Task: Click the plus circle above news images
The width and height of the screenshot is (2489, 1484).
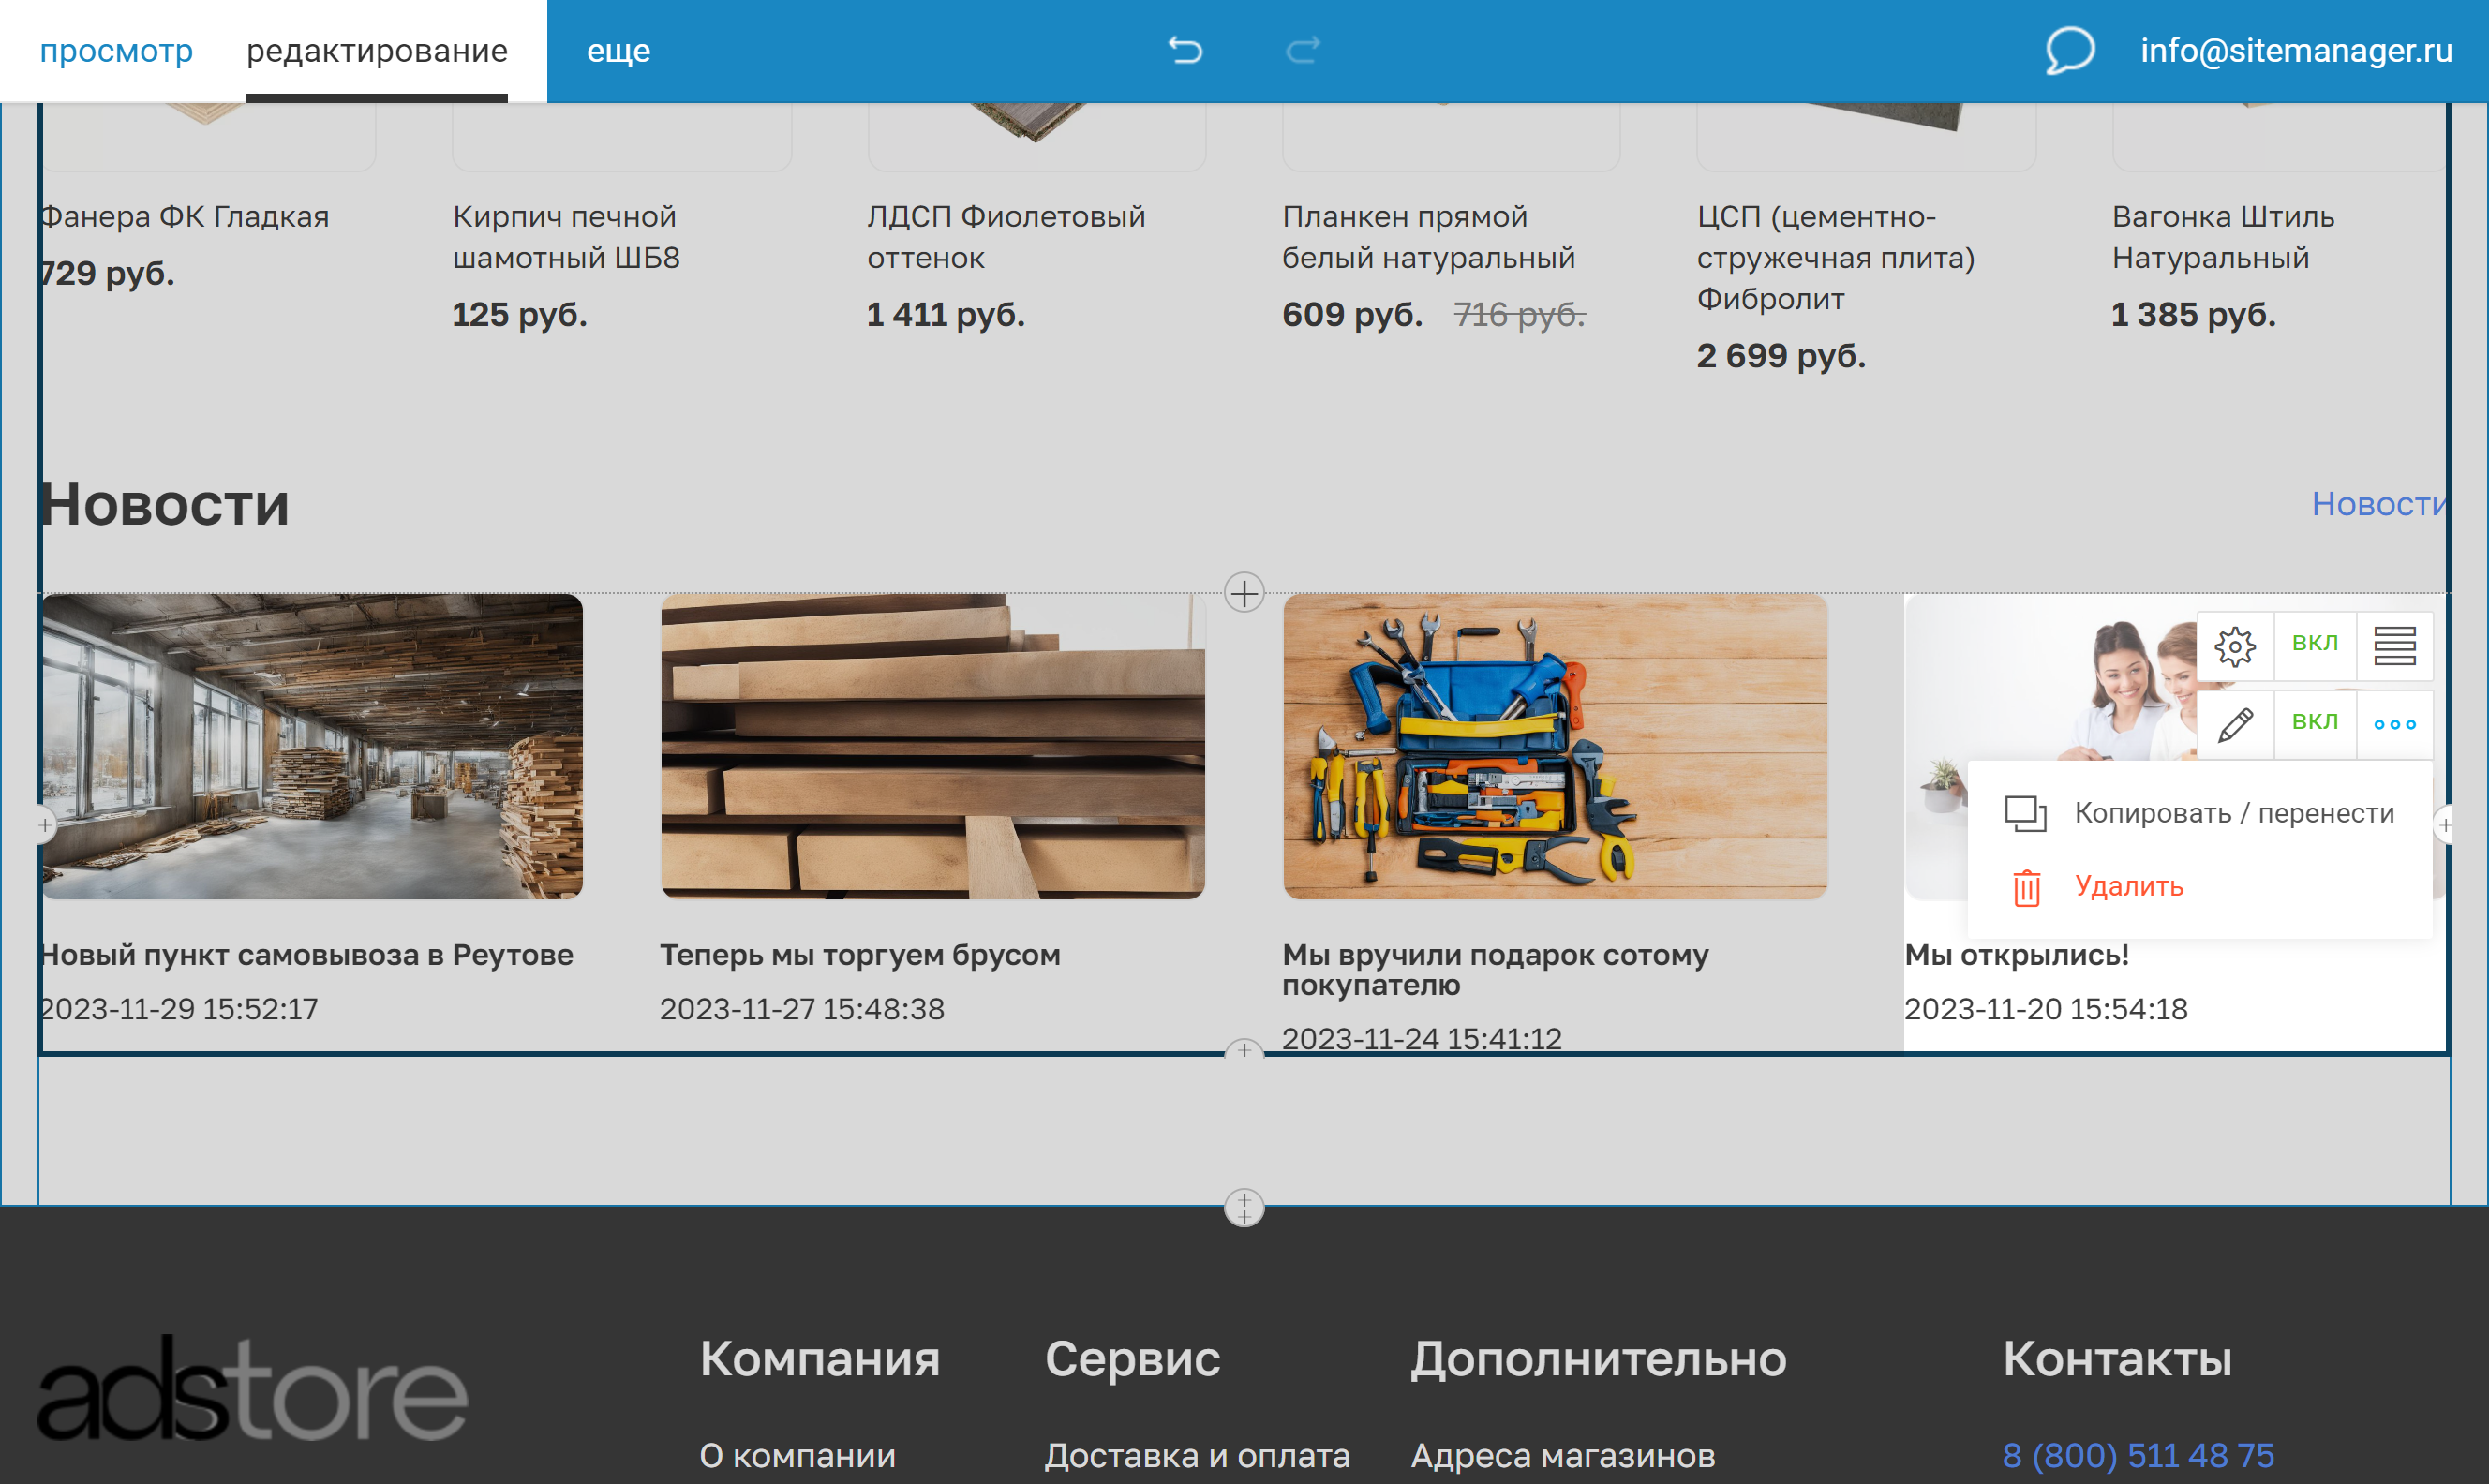Action: [x=1244, y=594]
